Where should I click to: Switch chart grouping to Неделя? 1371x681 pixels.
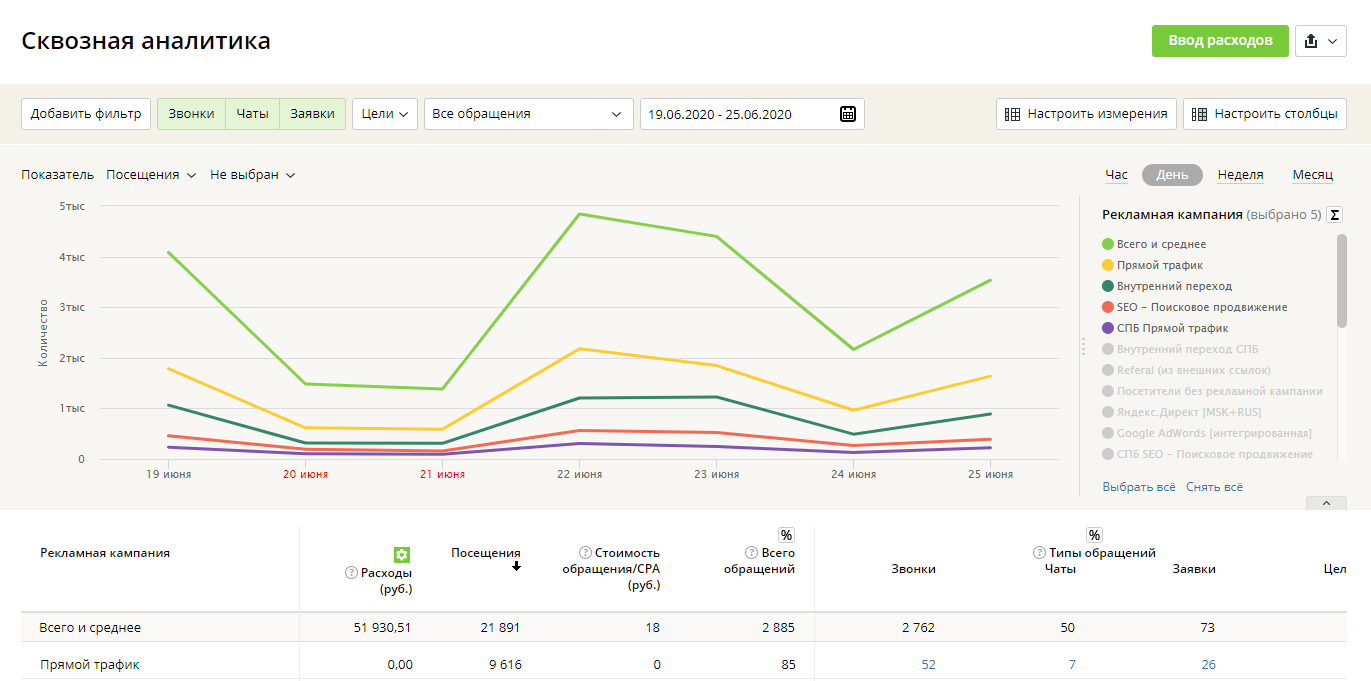coord(1240,175)
